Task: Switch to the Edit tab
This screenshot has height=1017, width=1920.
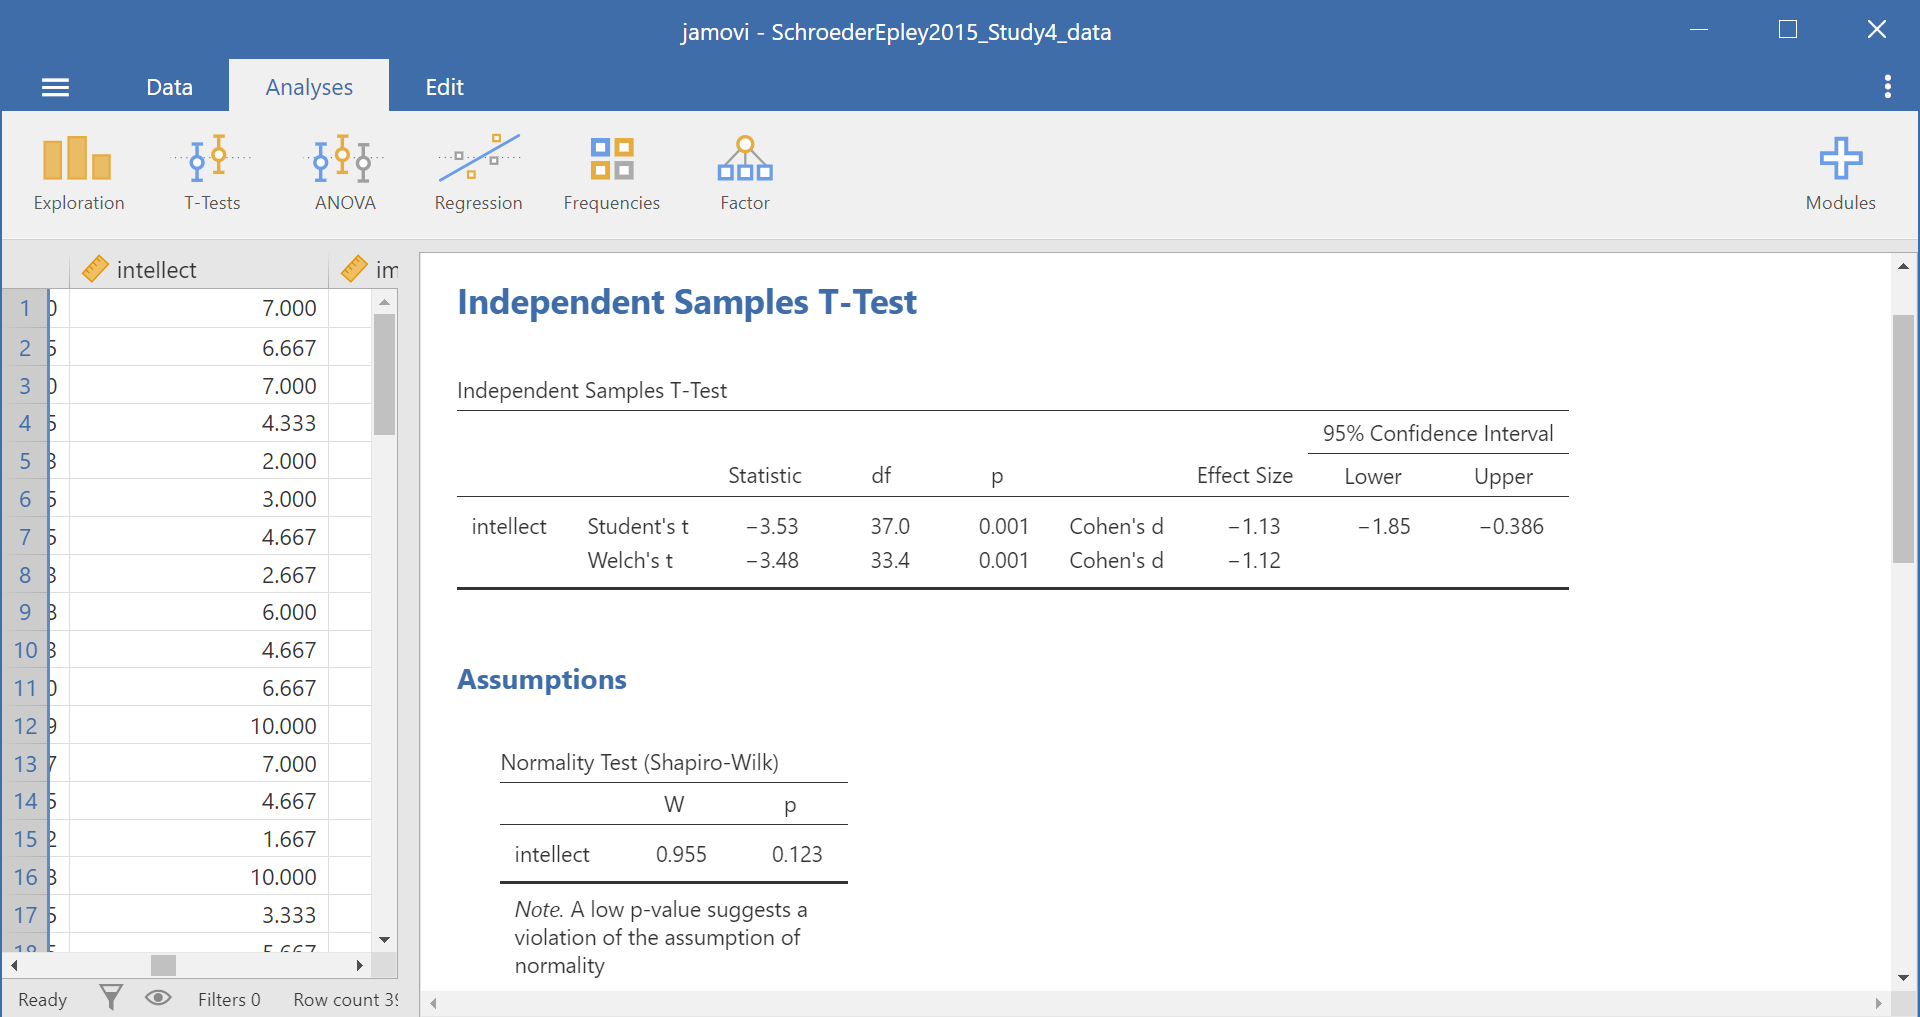Action: tap(444, 87)
